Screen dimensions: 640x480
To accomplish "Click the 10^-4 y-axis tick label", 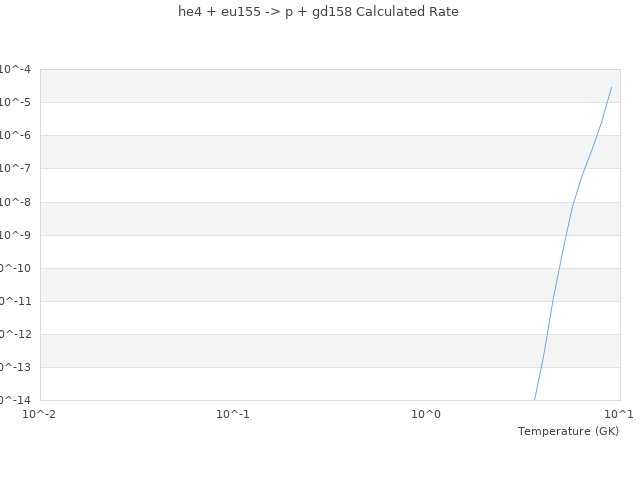I will pos(15,69).
